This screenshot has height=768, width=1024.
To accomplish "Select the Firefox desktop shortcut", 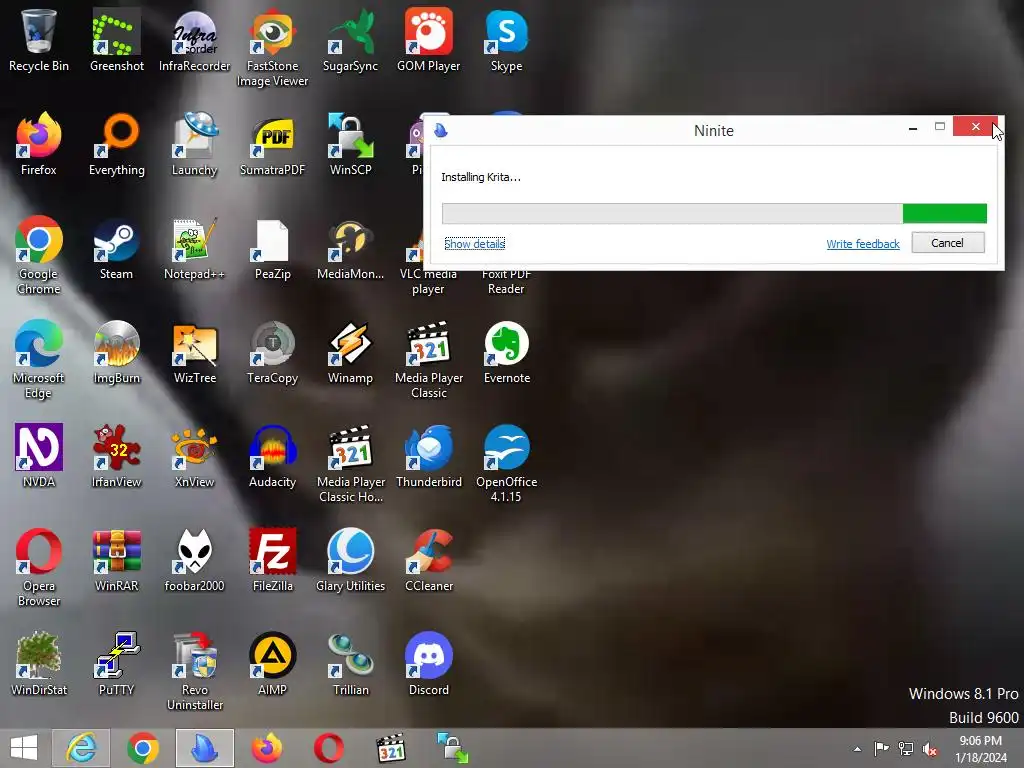I will (x=39, y=144).
